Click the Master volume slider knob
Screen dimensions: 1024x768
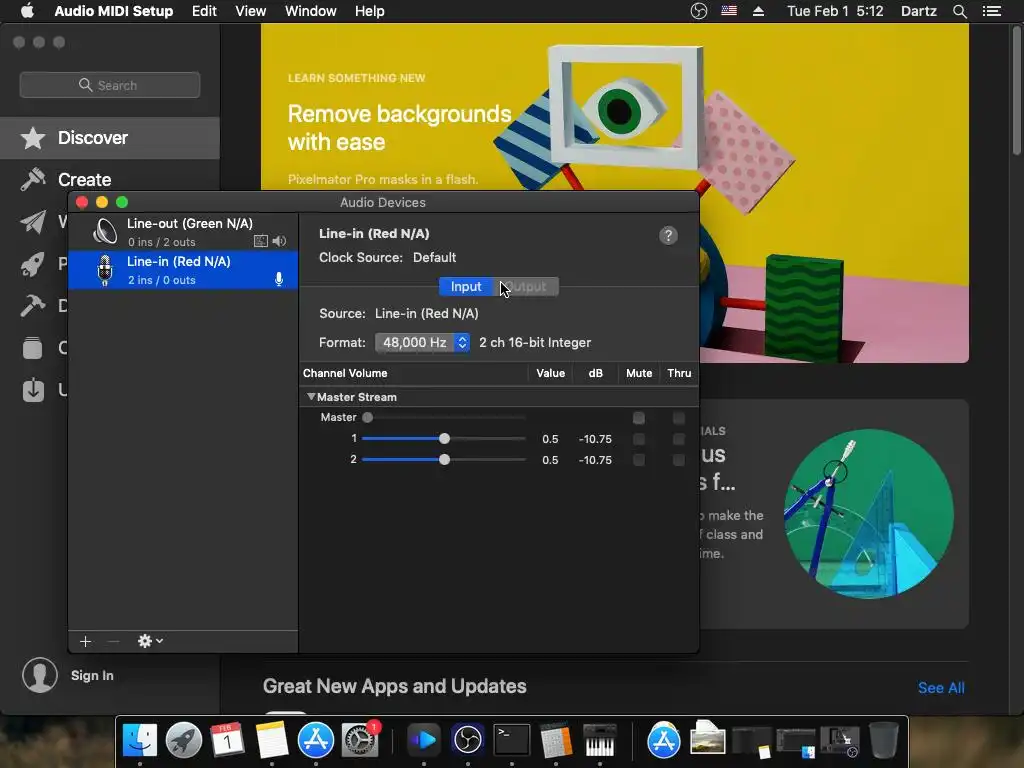point(368,417)
